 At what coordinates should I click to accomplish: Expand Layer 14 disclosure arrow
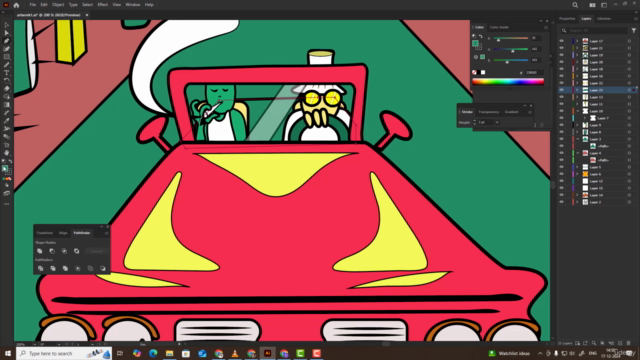(578, 195)
